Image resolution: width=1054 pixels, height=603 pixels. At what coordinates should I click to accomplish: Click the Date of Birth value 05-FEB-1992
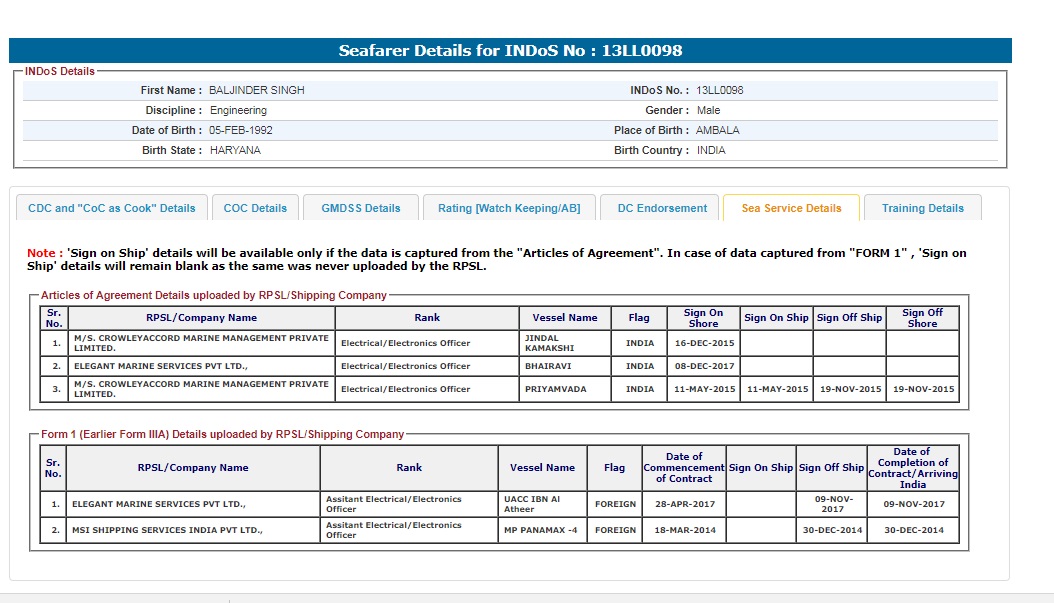pyautogui.click(x=241, y=130)
